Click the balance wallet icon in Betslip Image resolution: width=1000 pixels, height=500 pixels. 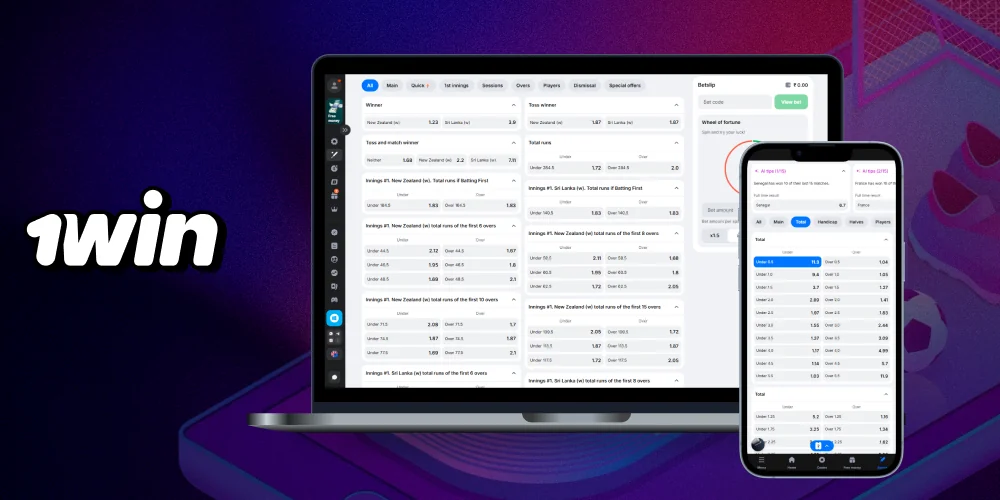point(788,85)
